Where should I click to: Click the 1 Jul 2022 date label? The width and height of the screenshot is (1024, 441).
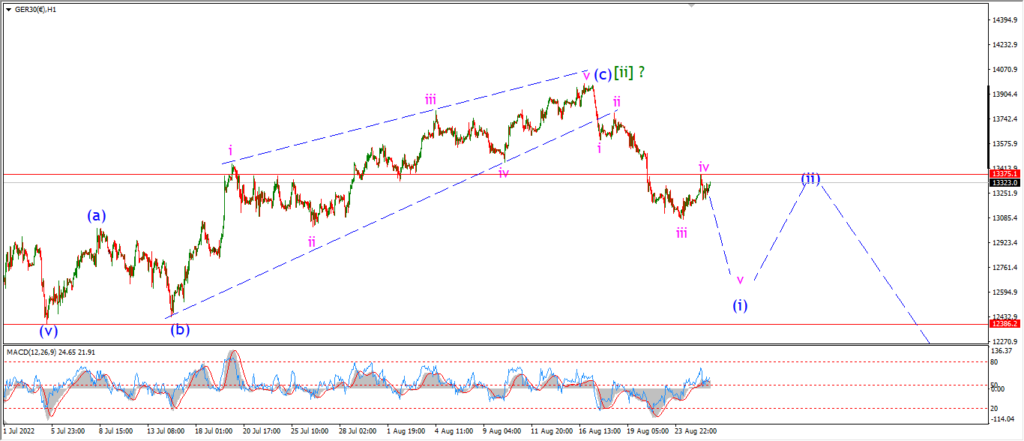click(x=19, y=431)
